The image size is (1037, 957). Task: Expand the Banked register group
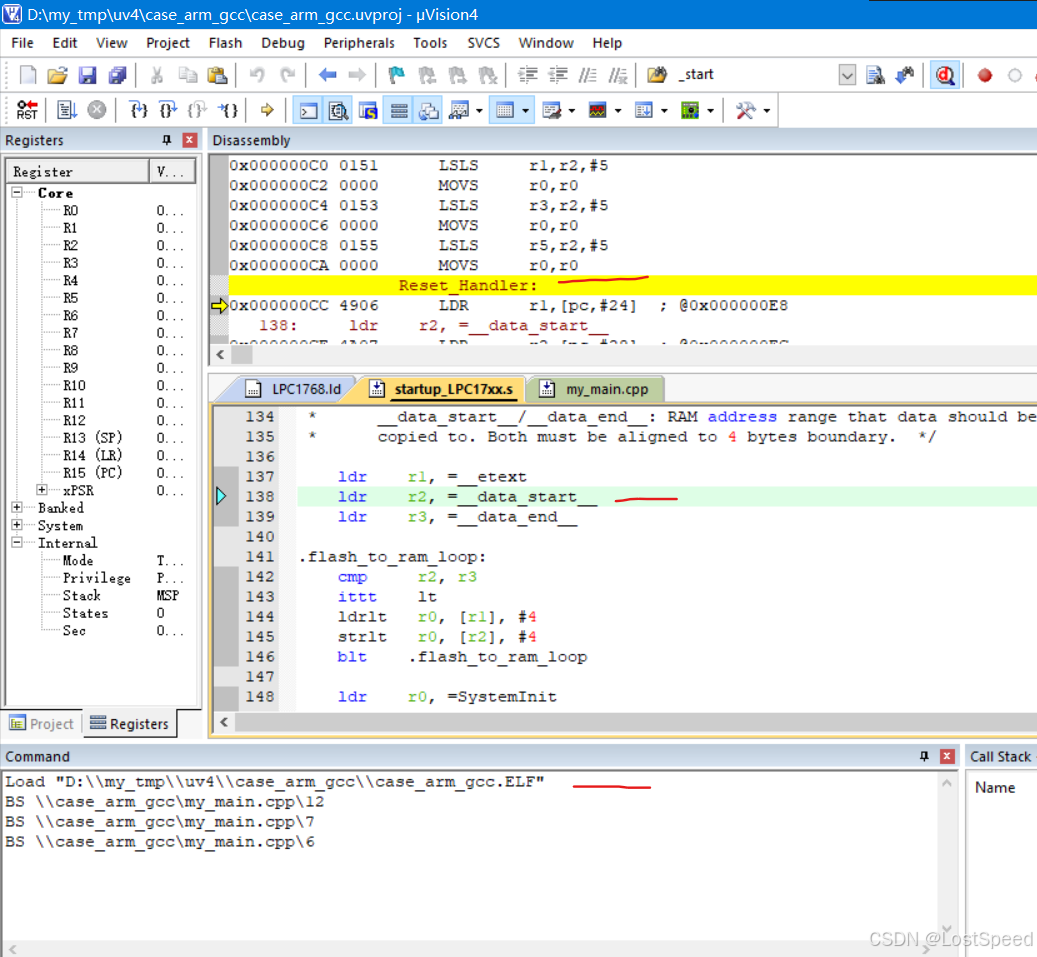(17, 507)
